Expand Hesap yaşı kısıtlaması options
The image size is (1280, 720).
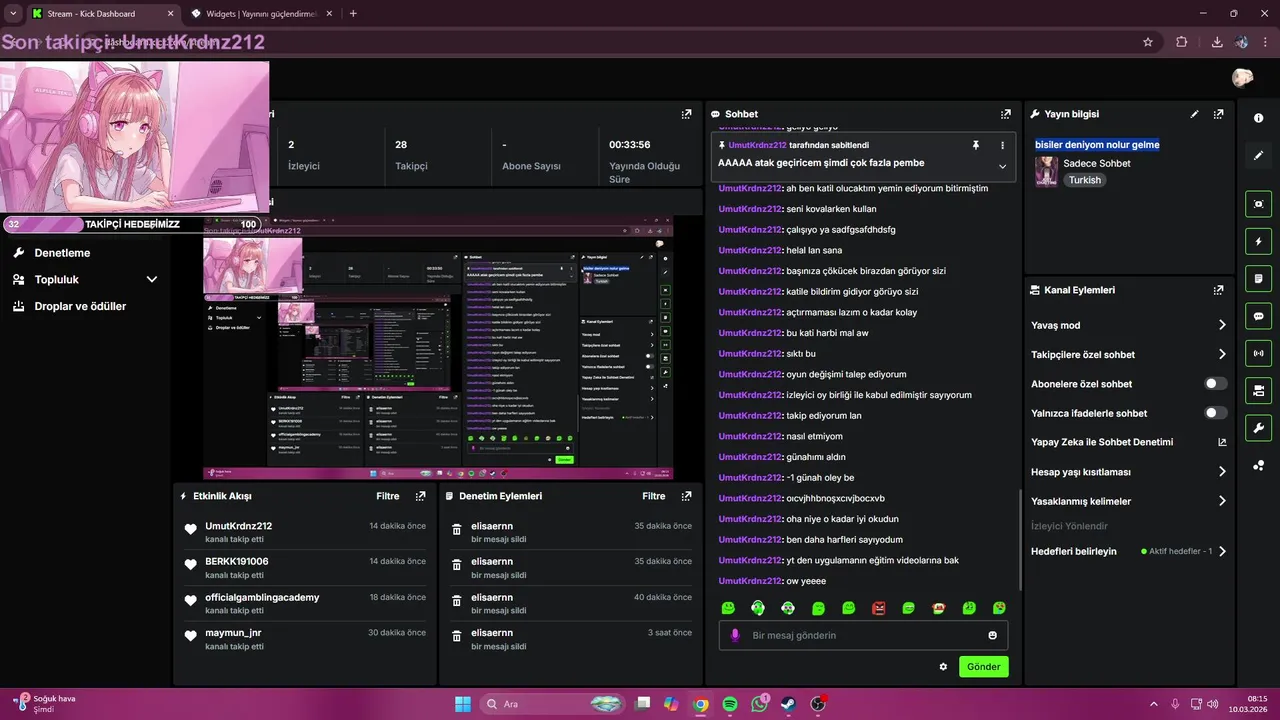click(1222, 472)
